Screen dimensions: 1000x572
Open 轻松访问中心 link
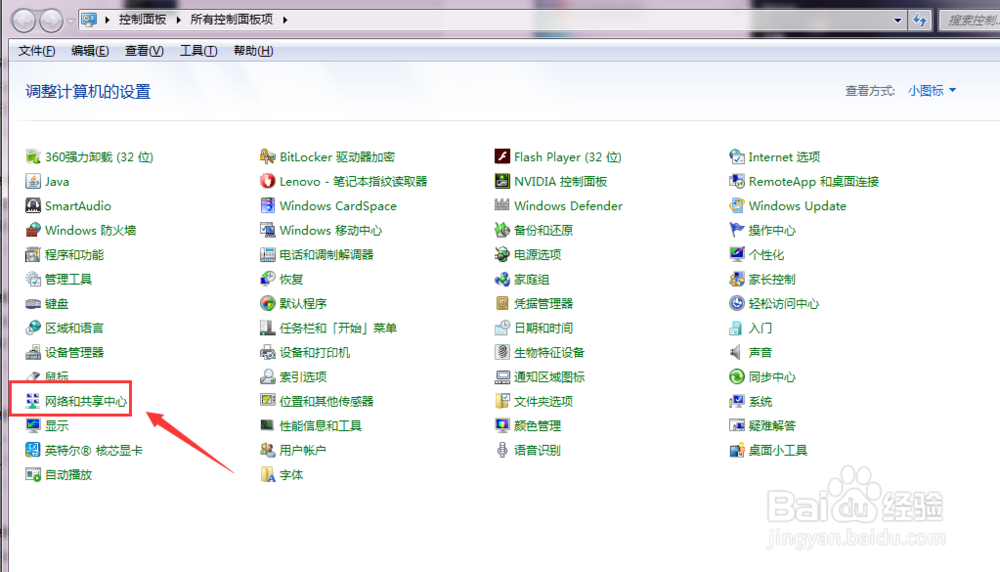pyautogui.click(x=784, y=304)
